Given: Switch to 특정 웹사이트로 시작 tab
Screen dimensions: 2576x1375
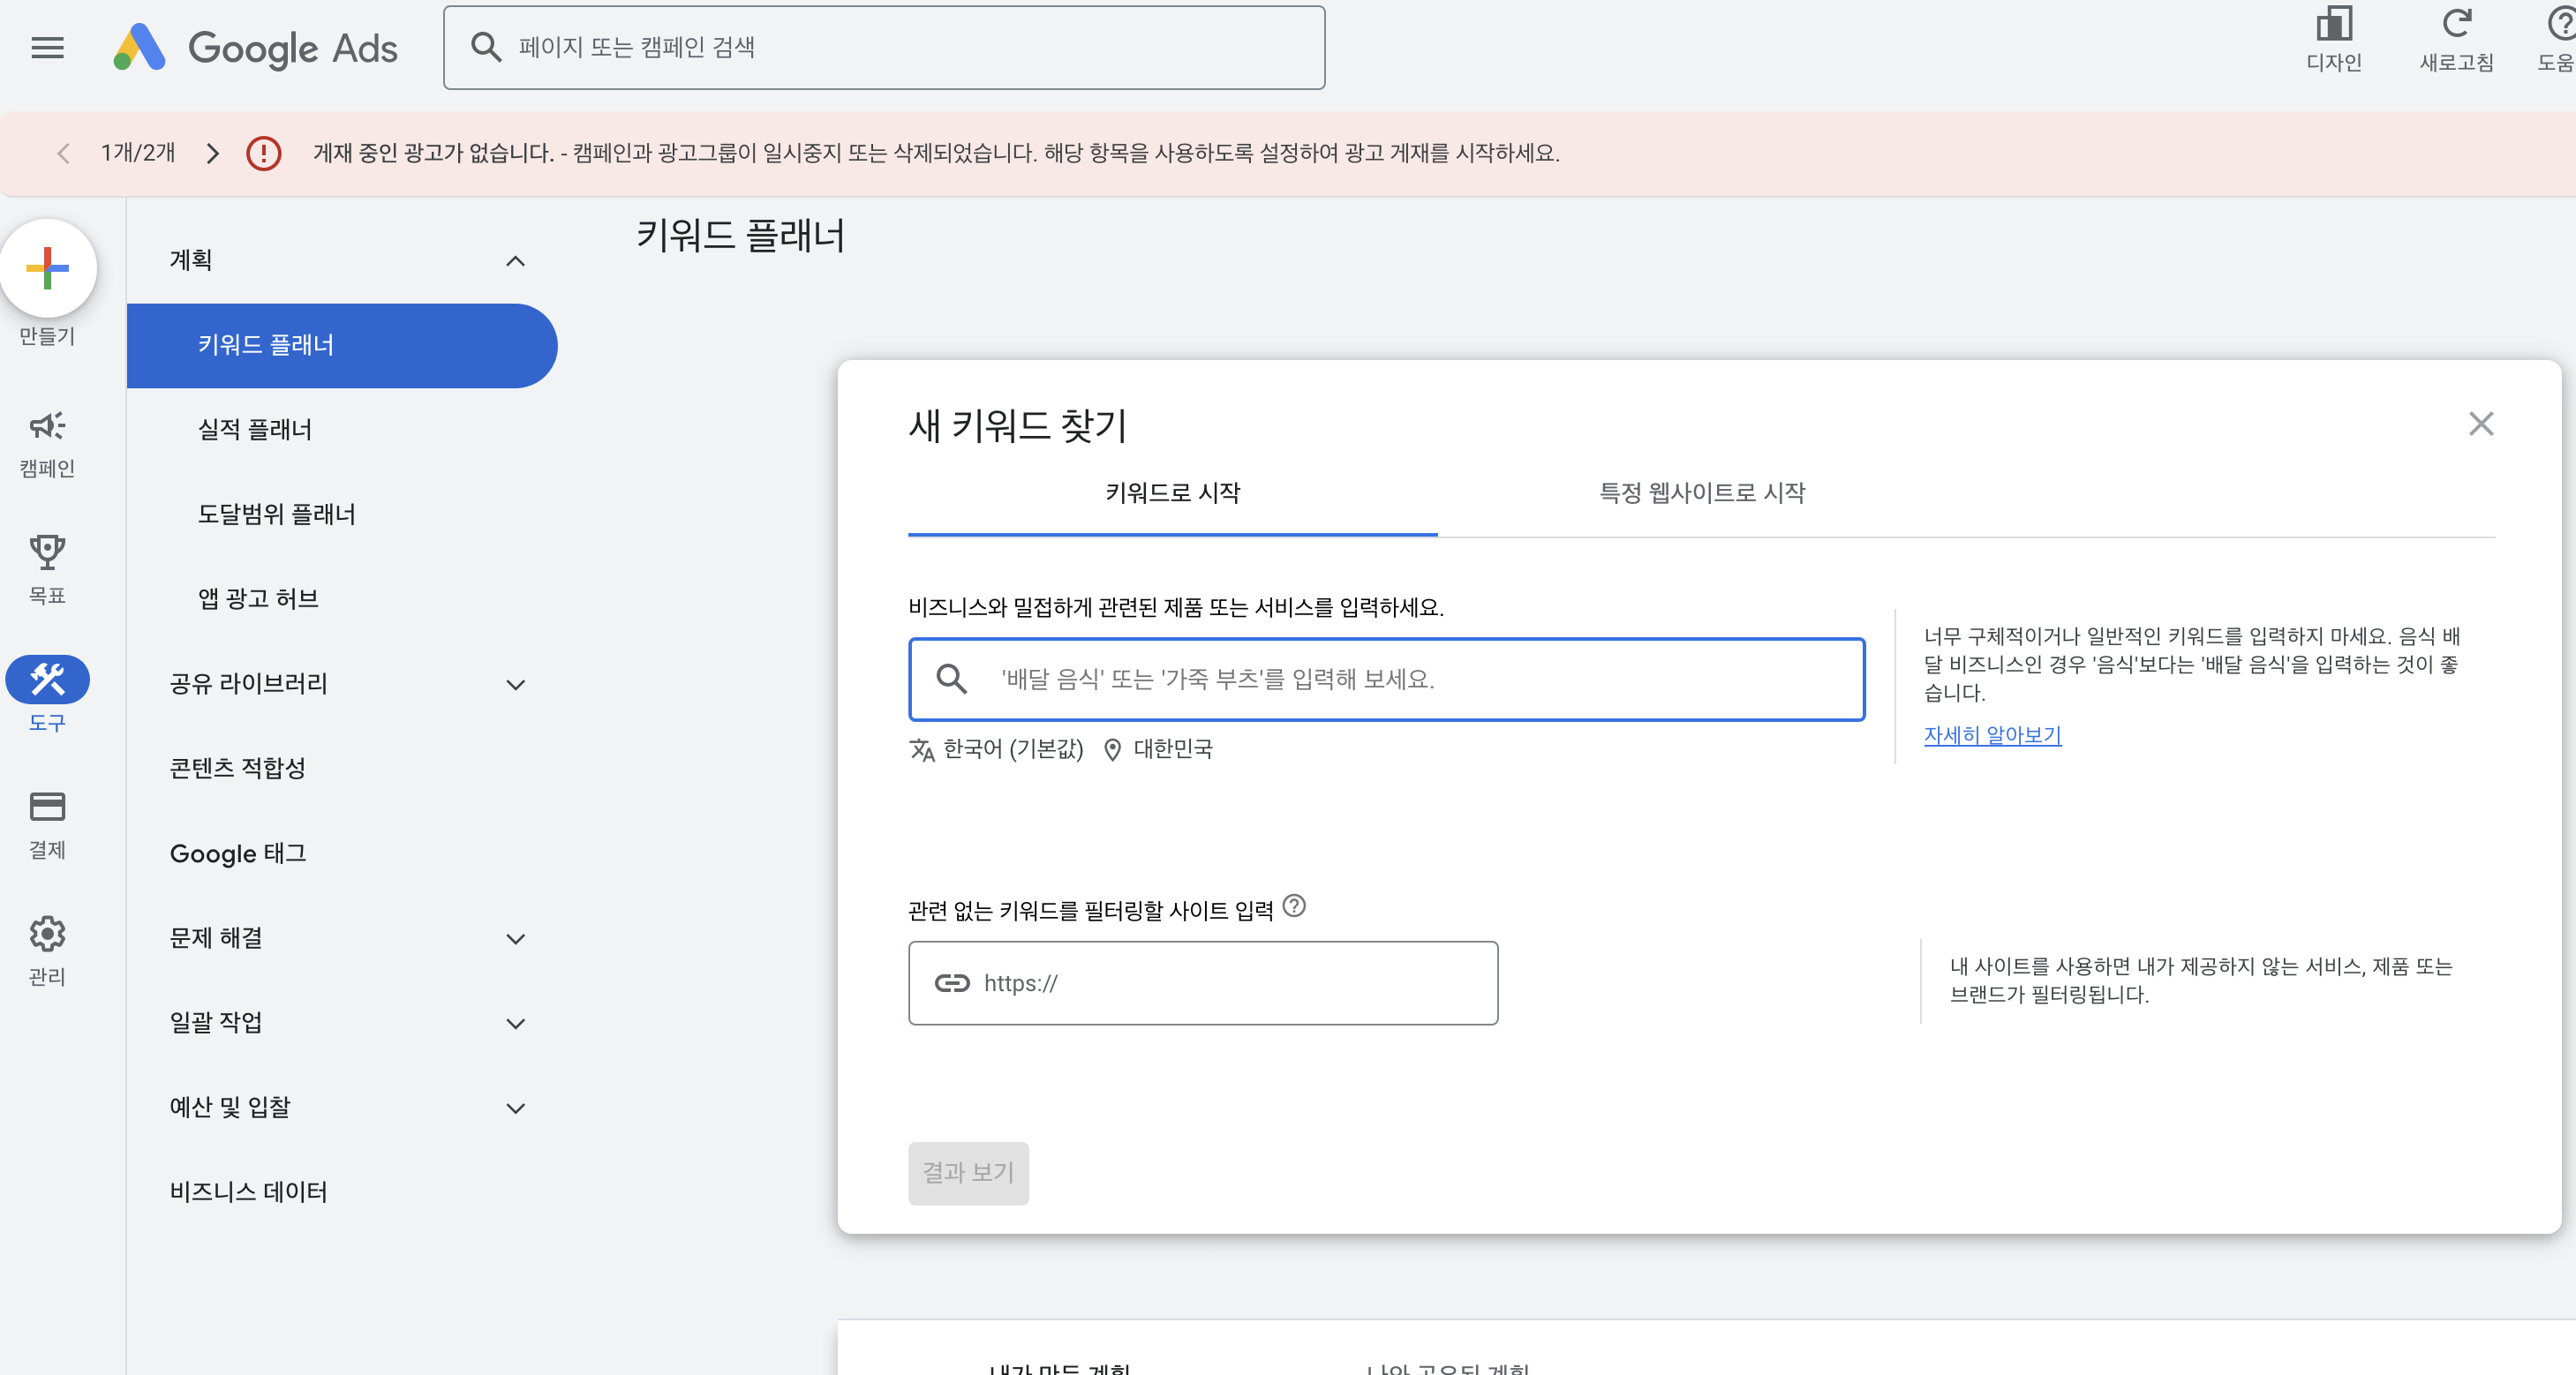Looking at the screenshot, I should tap(1702, 492).
